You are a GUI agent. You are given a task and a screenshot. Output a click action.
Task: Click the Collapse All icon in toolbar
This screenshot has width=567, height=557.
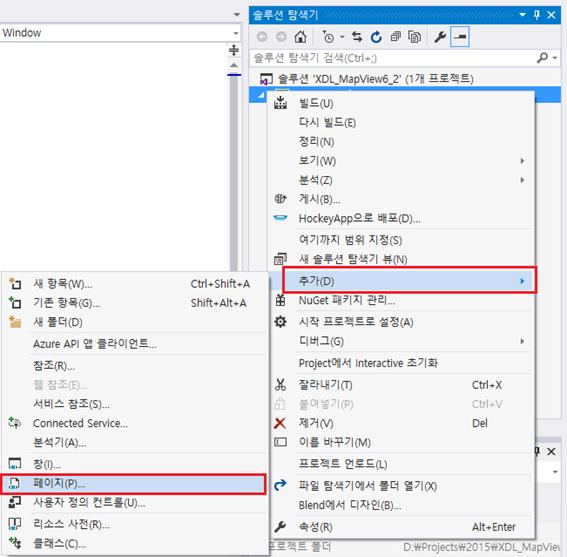click(395, 37)
